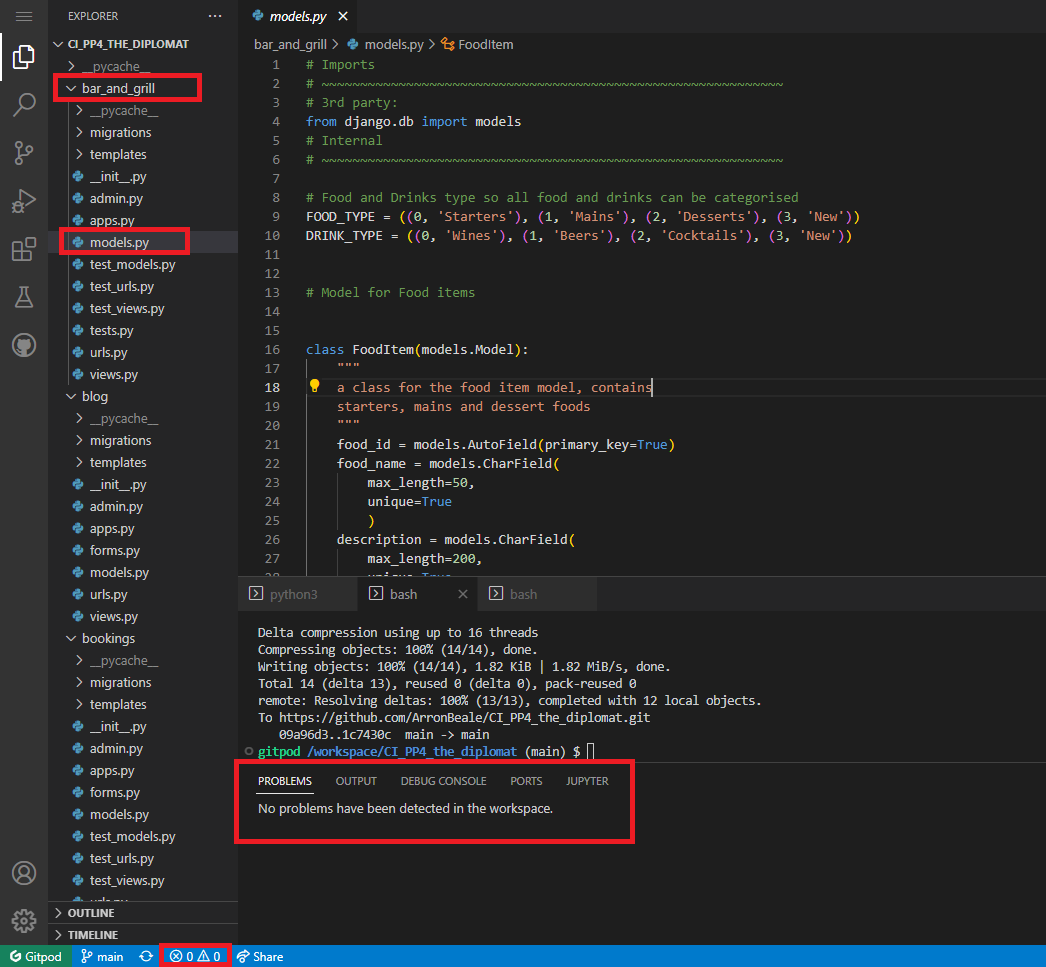Open models.py in the blog folder
This screenshot has height=967, width=1046.
(x=119, y=572)
